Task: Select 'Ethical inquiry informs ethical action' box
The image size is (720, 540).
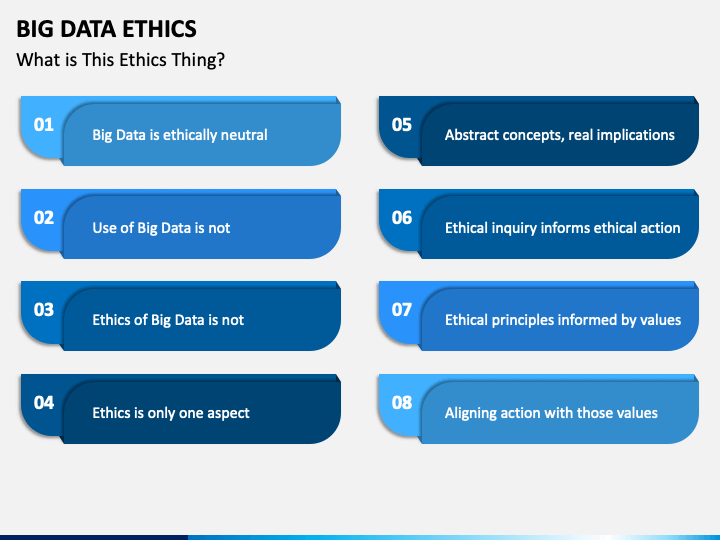Action: (x=560, y=227)
